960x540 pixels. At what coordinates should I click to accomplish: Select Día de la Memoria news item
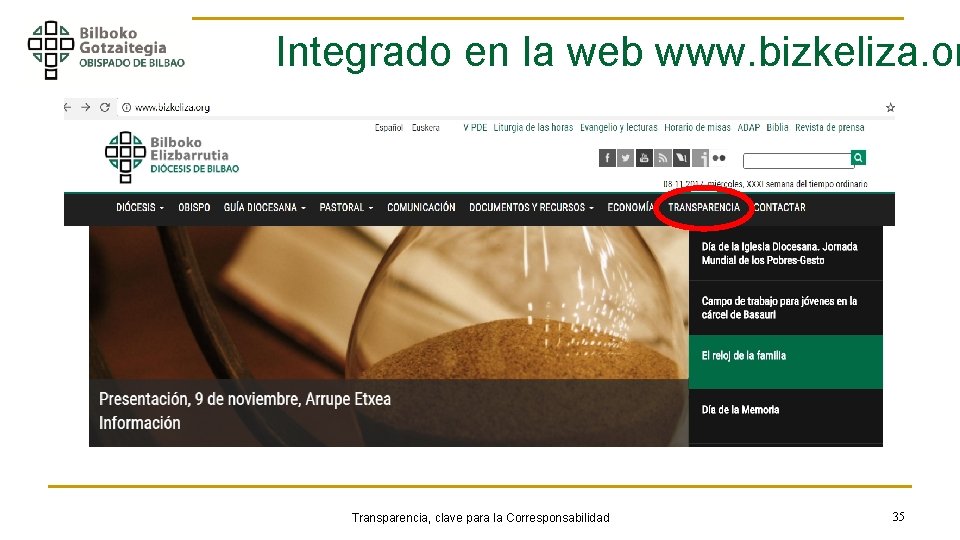point(786,416)
